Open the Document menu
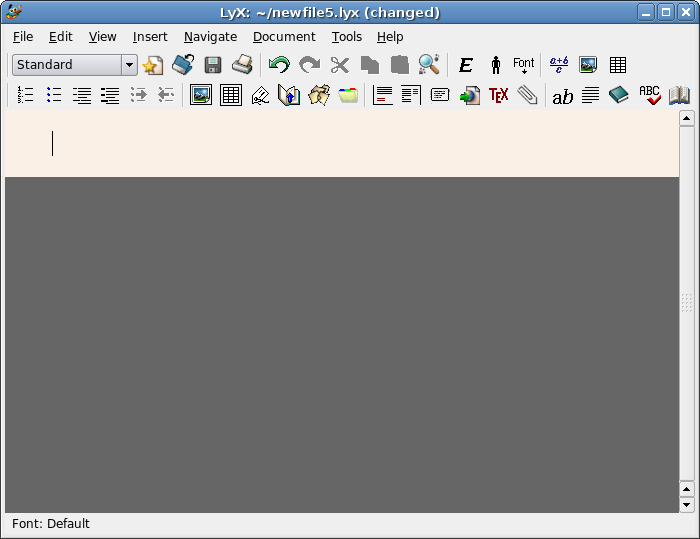This screenshot has width=700, height=539. pyautogui.click(x=284, y=37)
